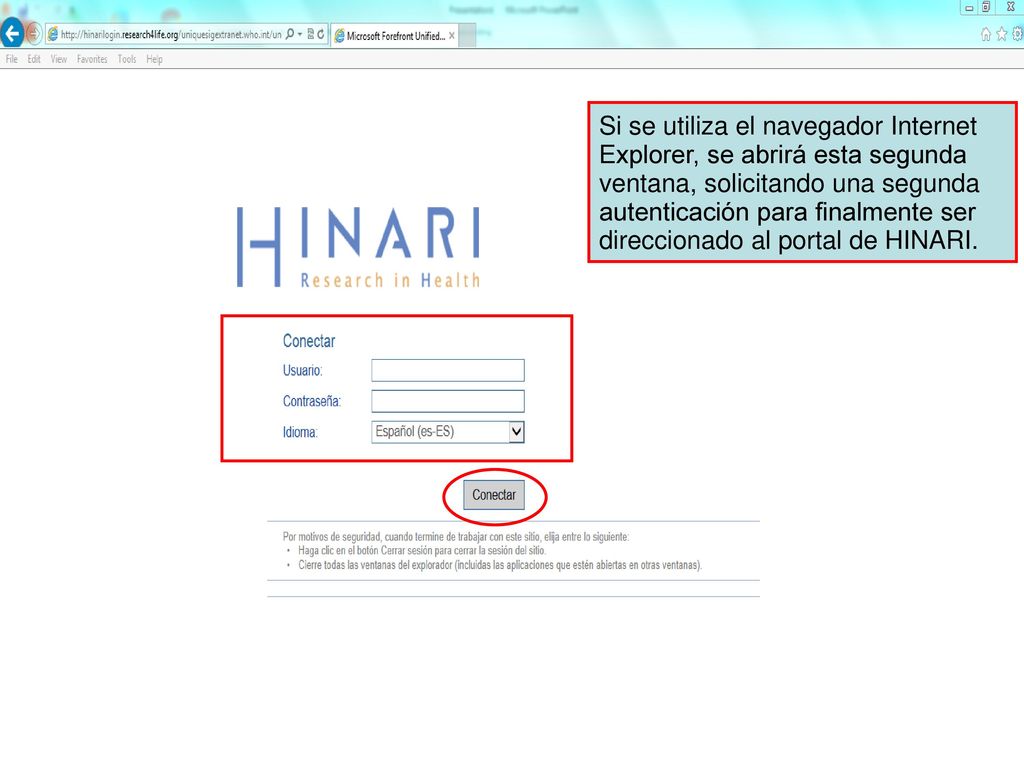Click the Internet Explorer page icon in address bar
This screenshot has width=1024, height=768.
(x=52, y=35)
